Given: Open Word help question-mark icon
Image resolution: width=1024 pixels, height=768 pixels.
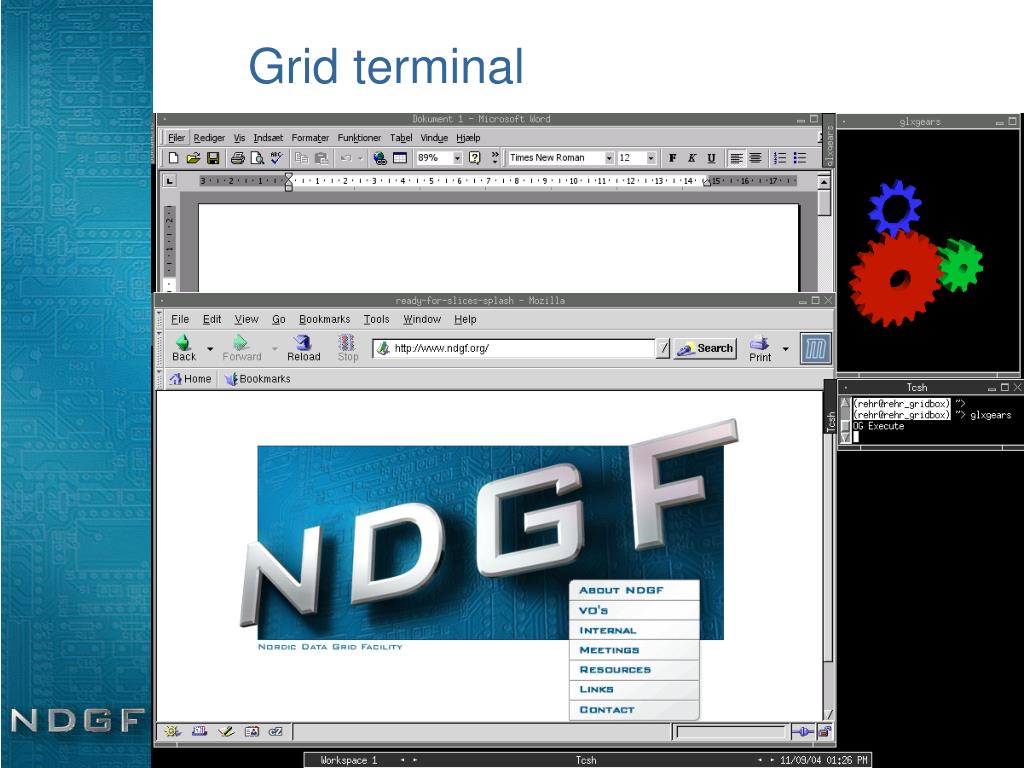Looking at the screenshot, I should (x=475, y=158).
